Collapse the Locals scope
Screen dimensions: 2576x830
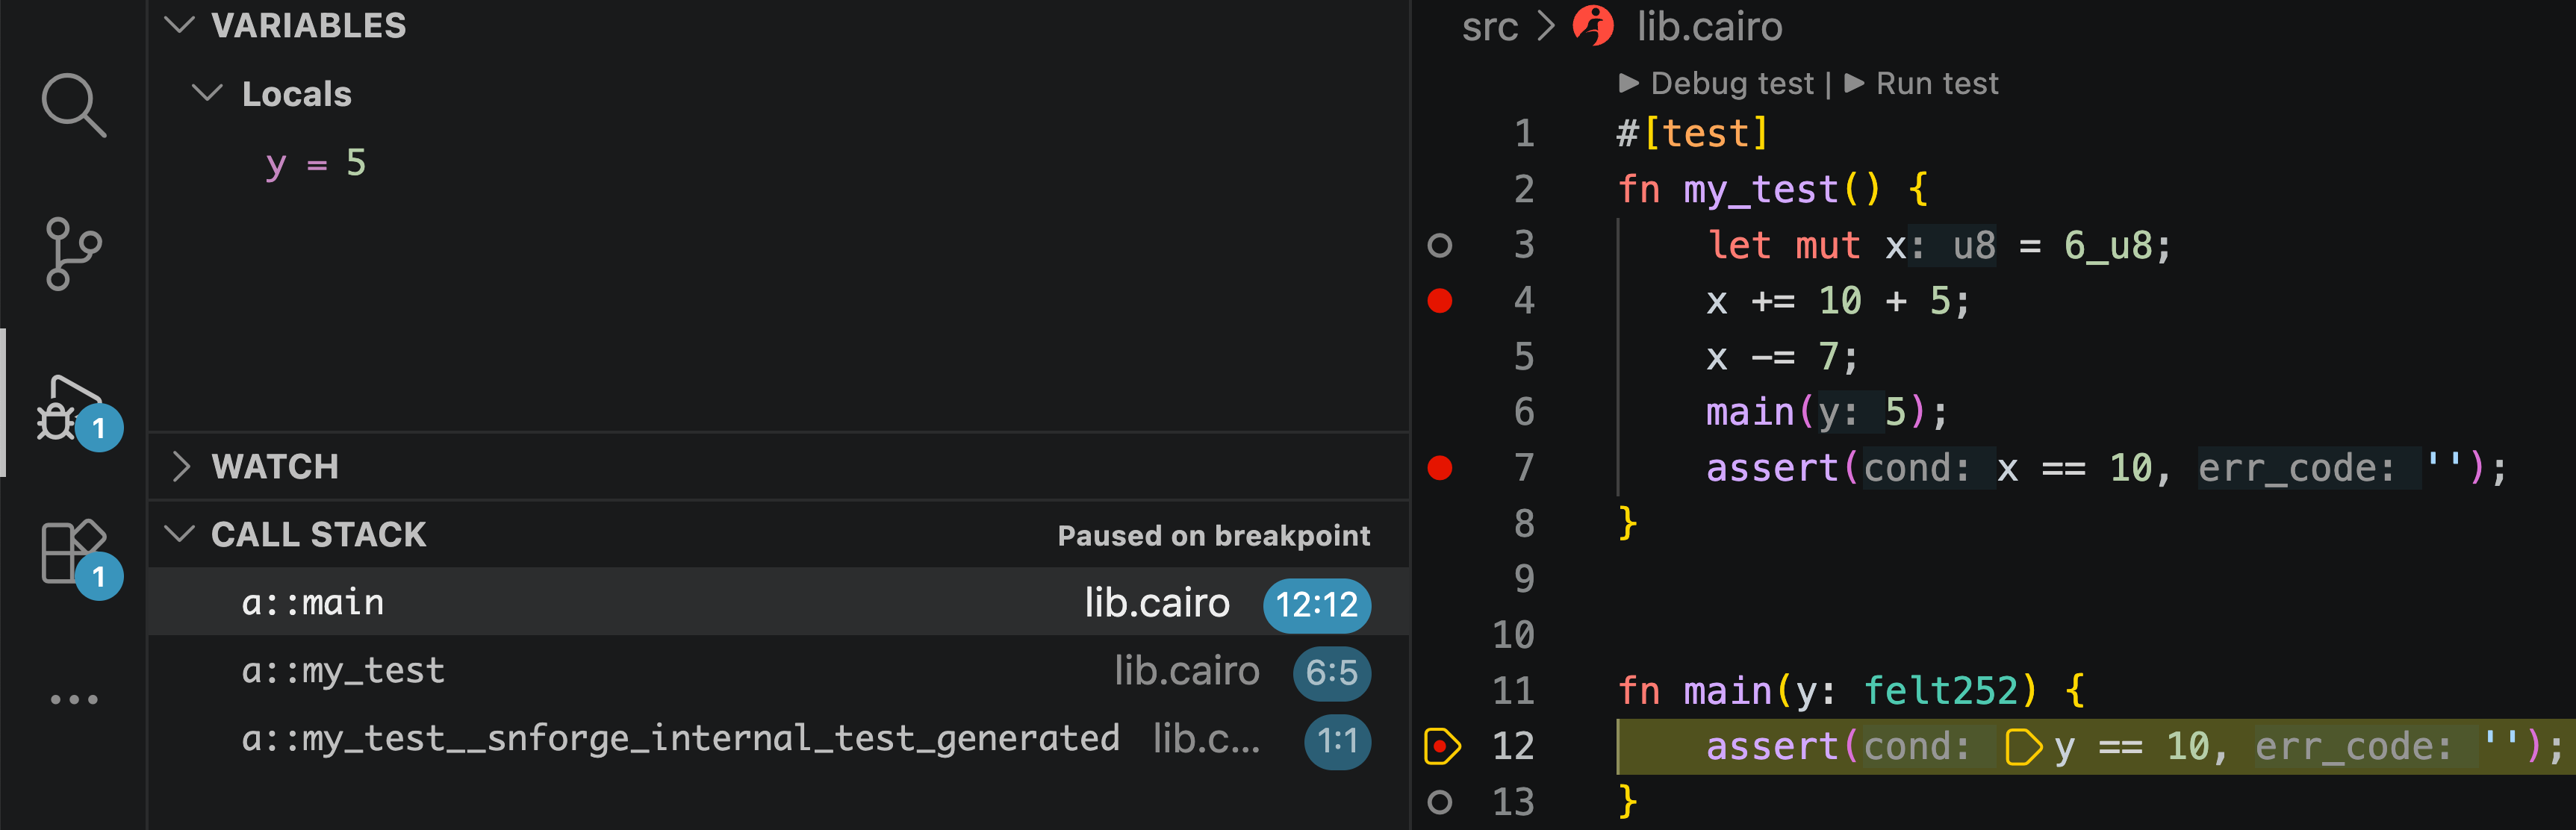pos(207,94)
